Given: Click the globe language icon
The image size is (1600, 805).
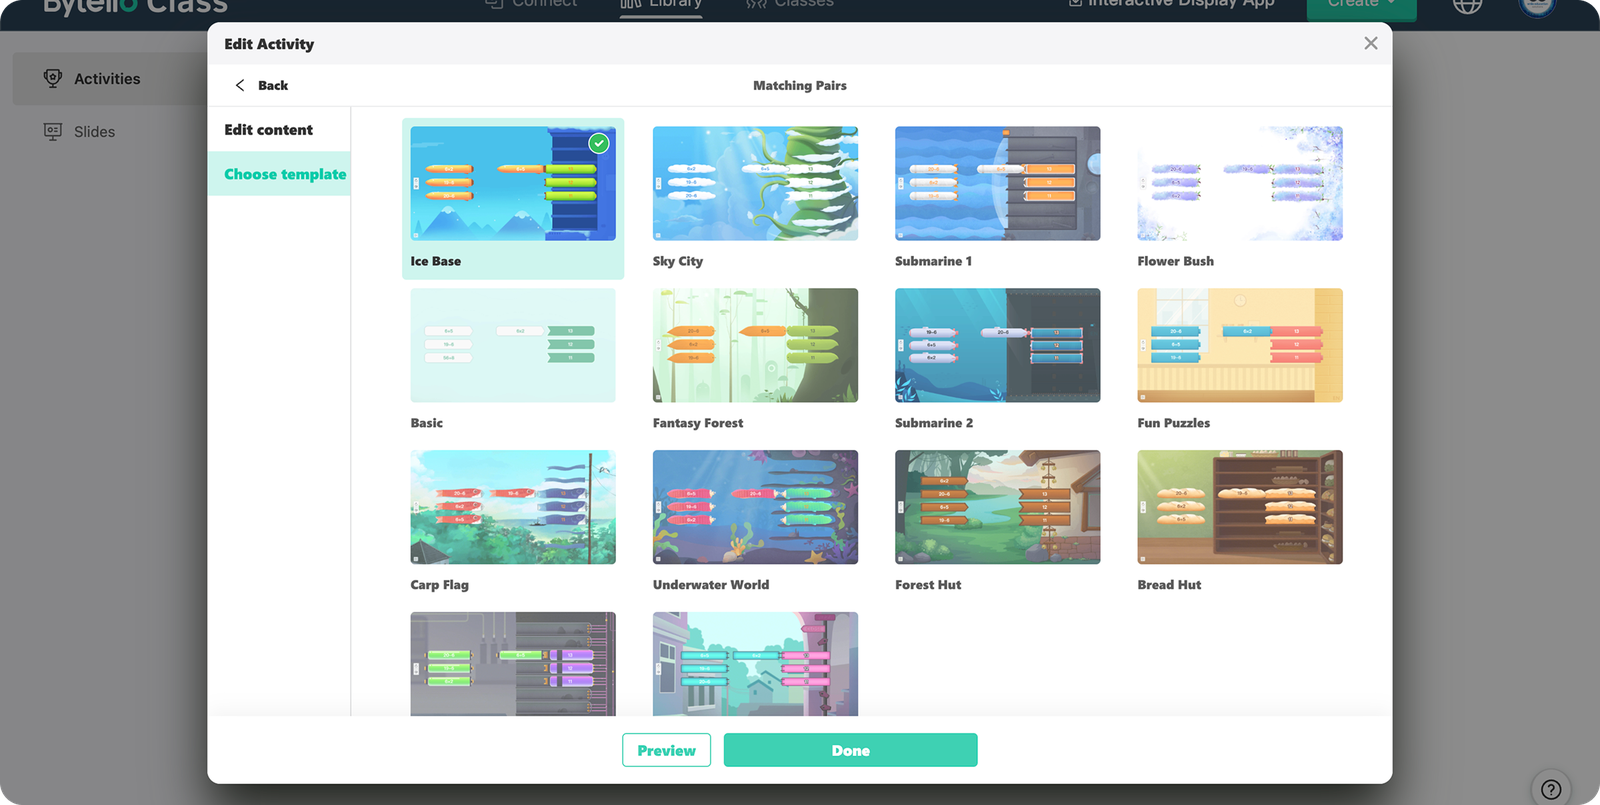Looking at the screenshot, I should pyautogui.click(x=1467, y=5).
